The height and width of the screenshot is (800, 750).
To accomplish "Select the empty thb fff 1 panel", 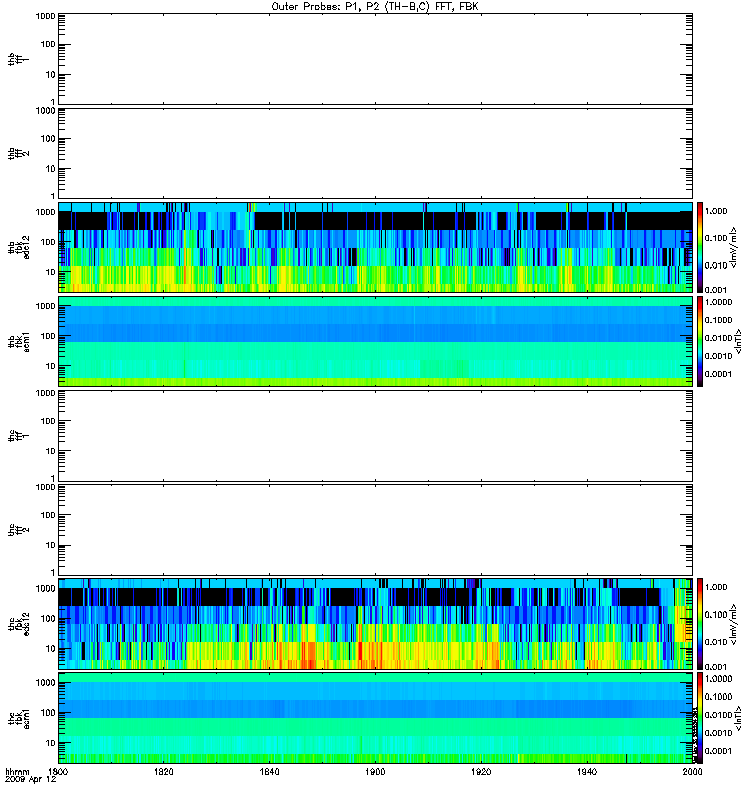I will [375, 59].
